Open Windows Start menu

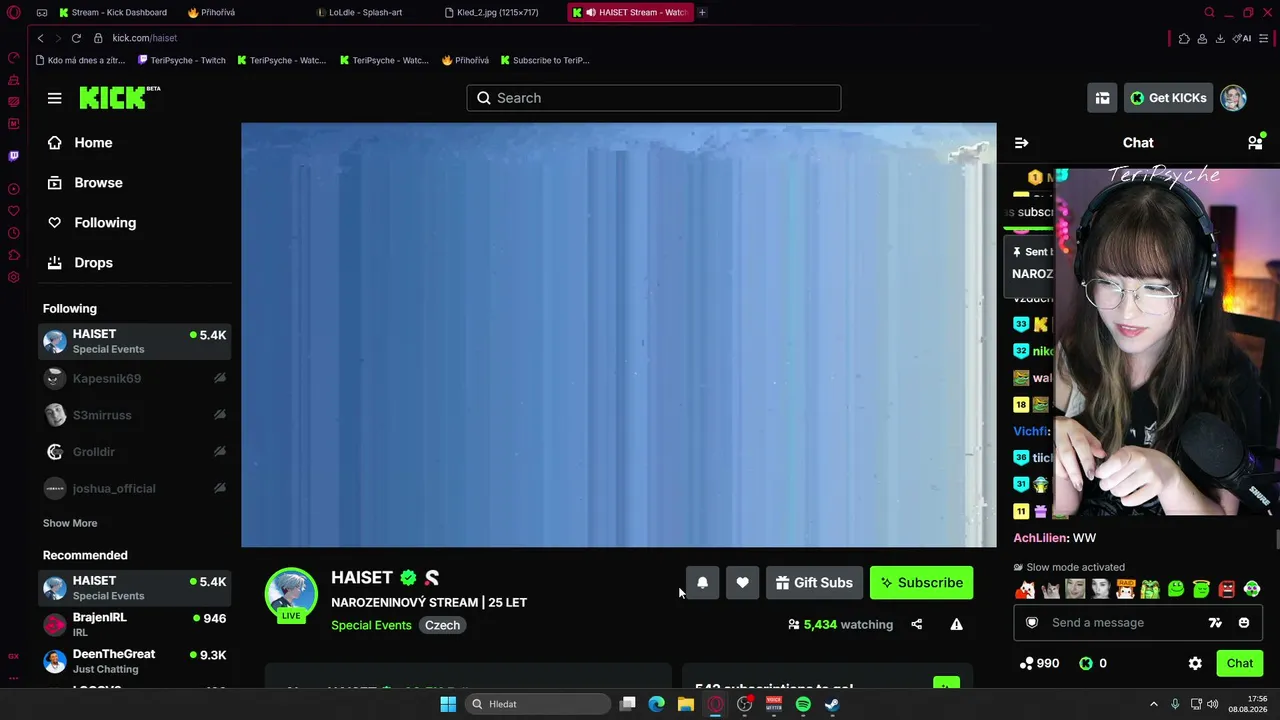tap(448, 704)
